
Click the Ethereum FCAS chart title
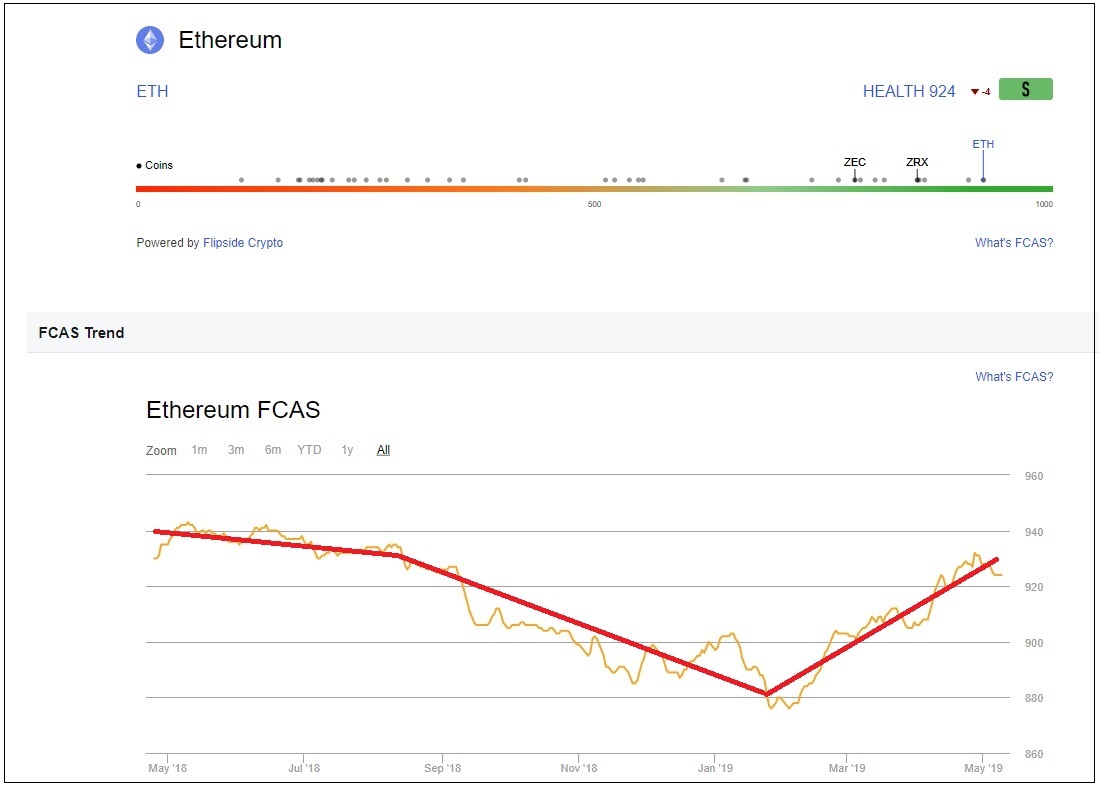coord(233,409)
